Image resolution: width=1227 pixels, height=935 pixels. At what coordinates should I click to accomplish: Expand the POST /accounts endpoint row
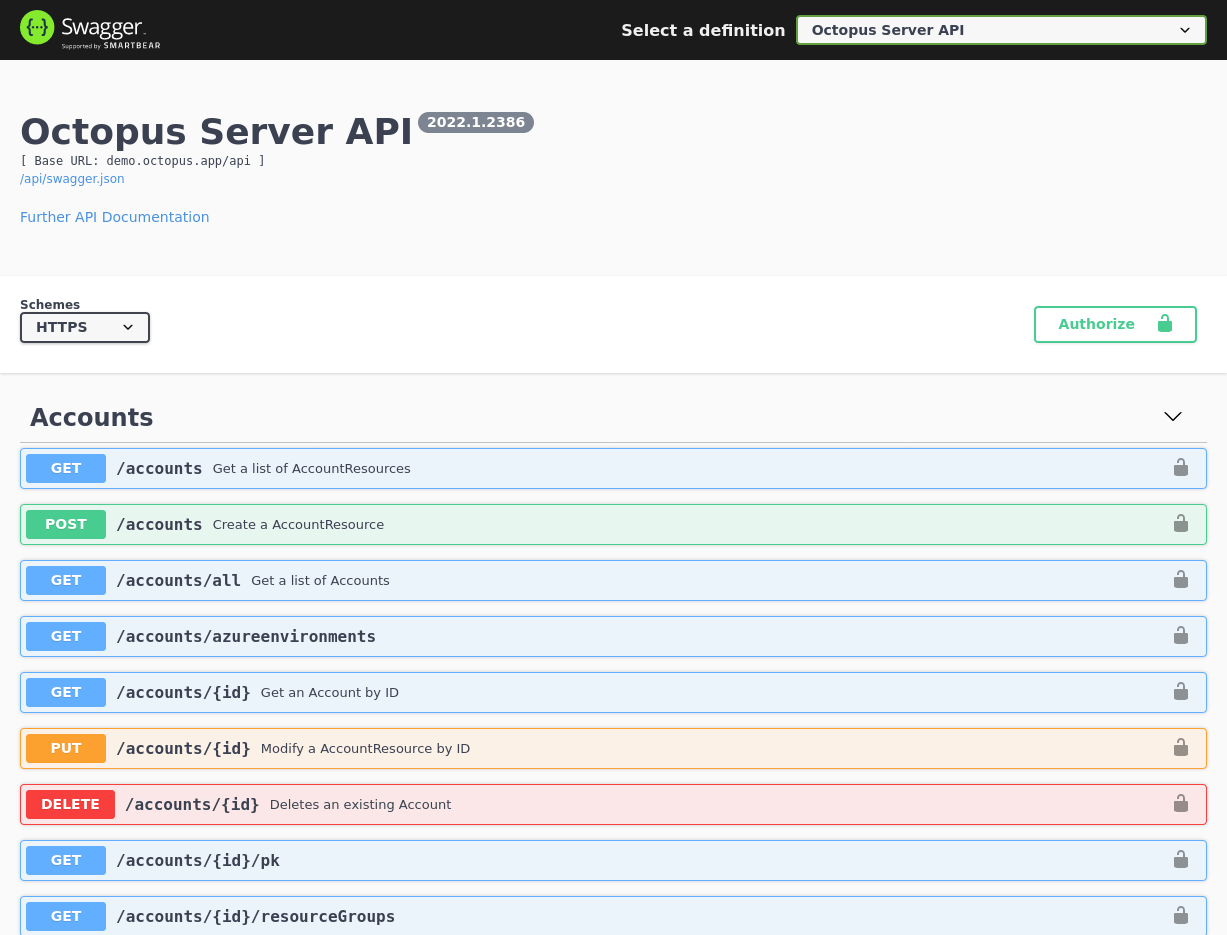600,523
